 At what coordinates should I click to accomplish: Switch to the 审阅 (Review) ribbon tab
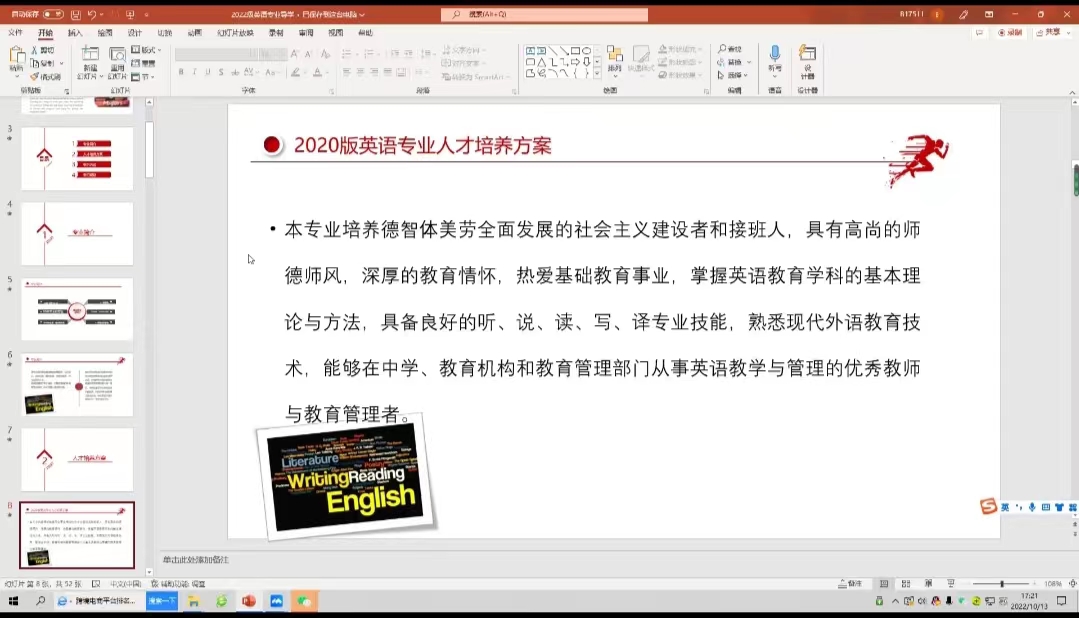(306, 33)
